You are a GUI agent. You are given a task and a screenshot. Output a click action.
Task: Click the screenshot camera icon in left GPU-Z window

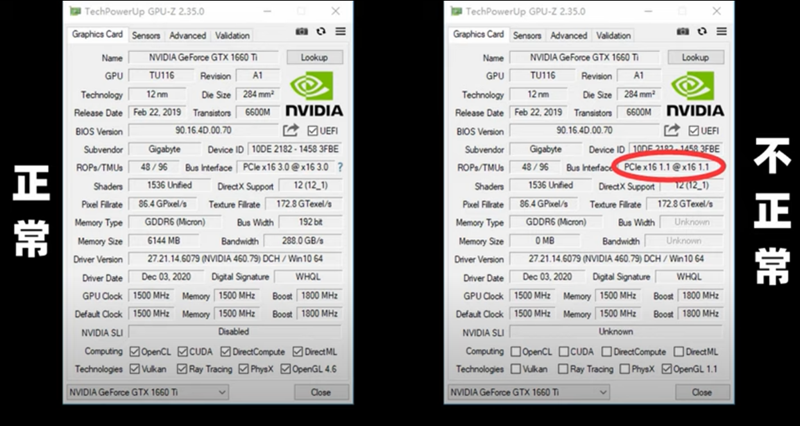point(302,32)
